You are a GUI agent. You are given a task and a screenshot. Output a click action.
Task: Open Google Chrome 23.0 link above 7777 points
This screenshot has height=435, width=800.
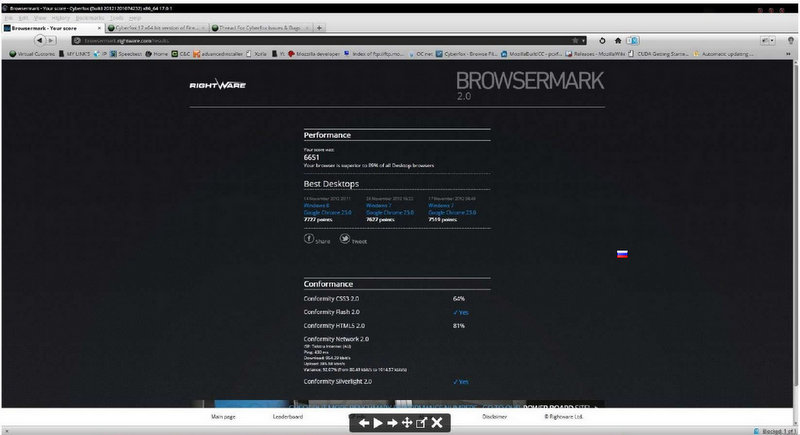pos(328,213)
